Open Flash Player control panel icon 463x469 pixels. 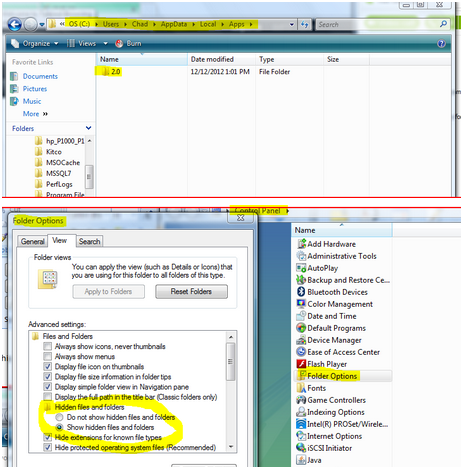point(301,364)
